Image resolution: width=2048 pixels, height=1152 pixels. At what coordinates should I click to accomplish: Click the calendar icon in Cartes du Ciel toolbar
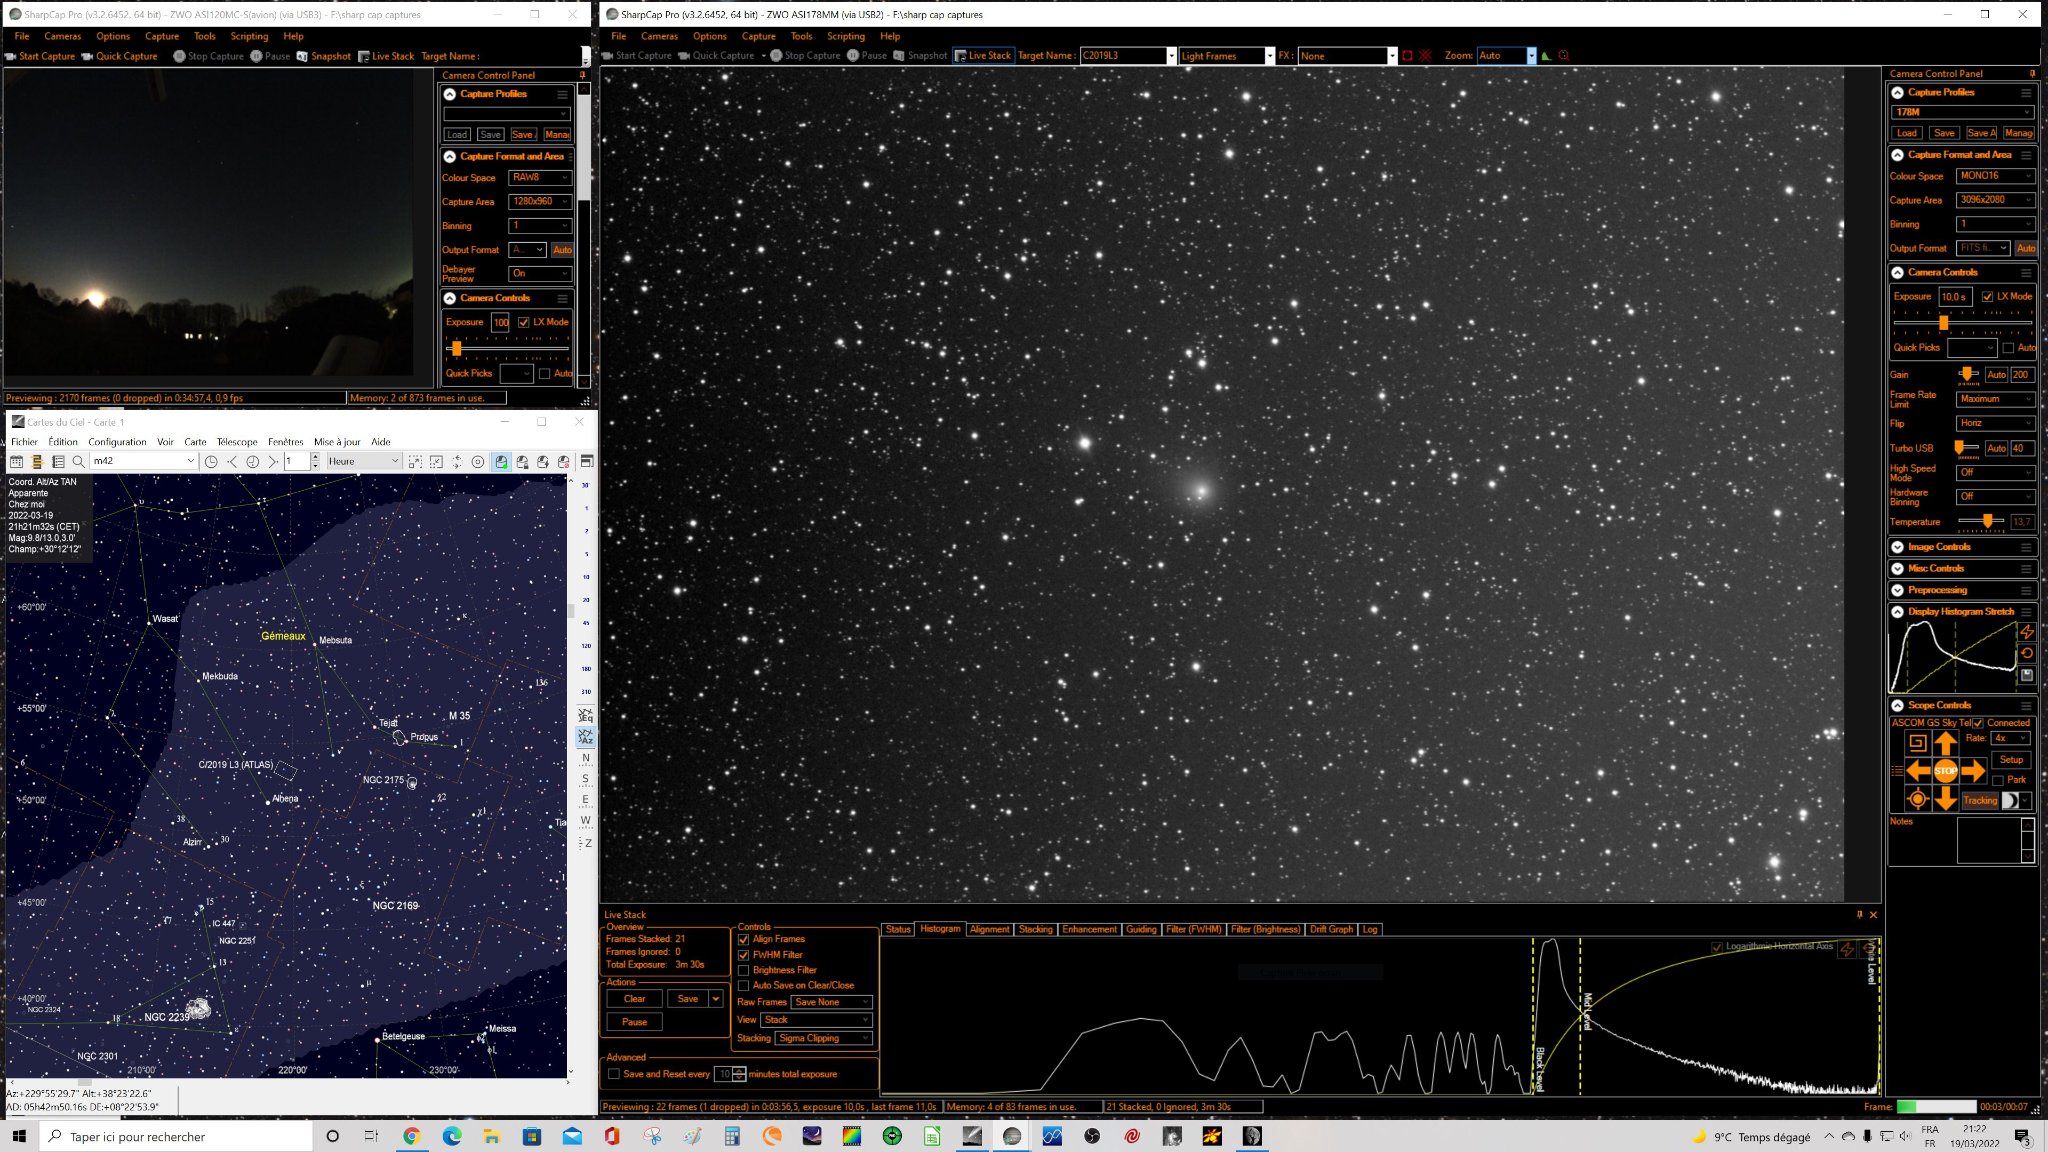[x=17, y=461]
